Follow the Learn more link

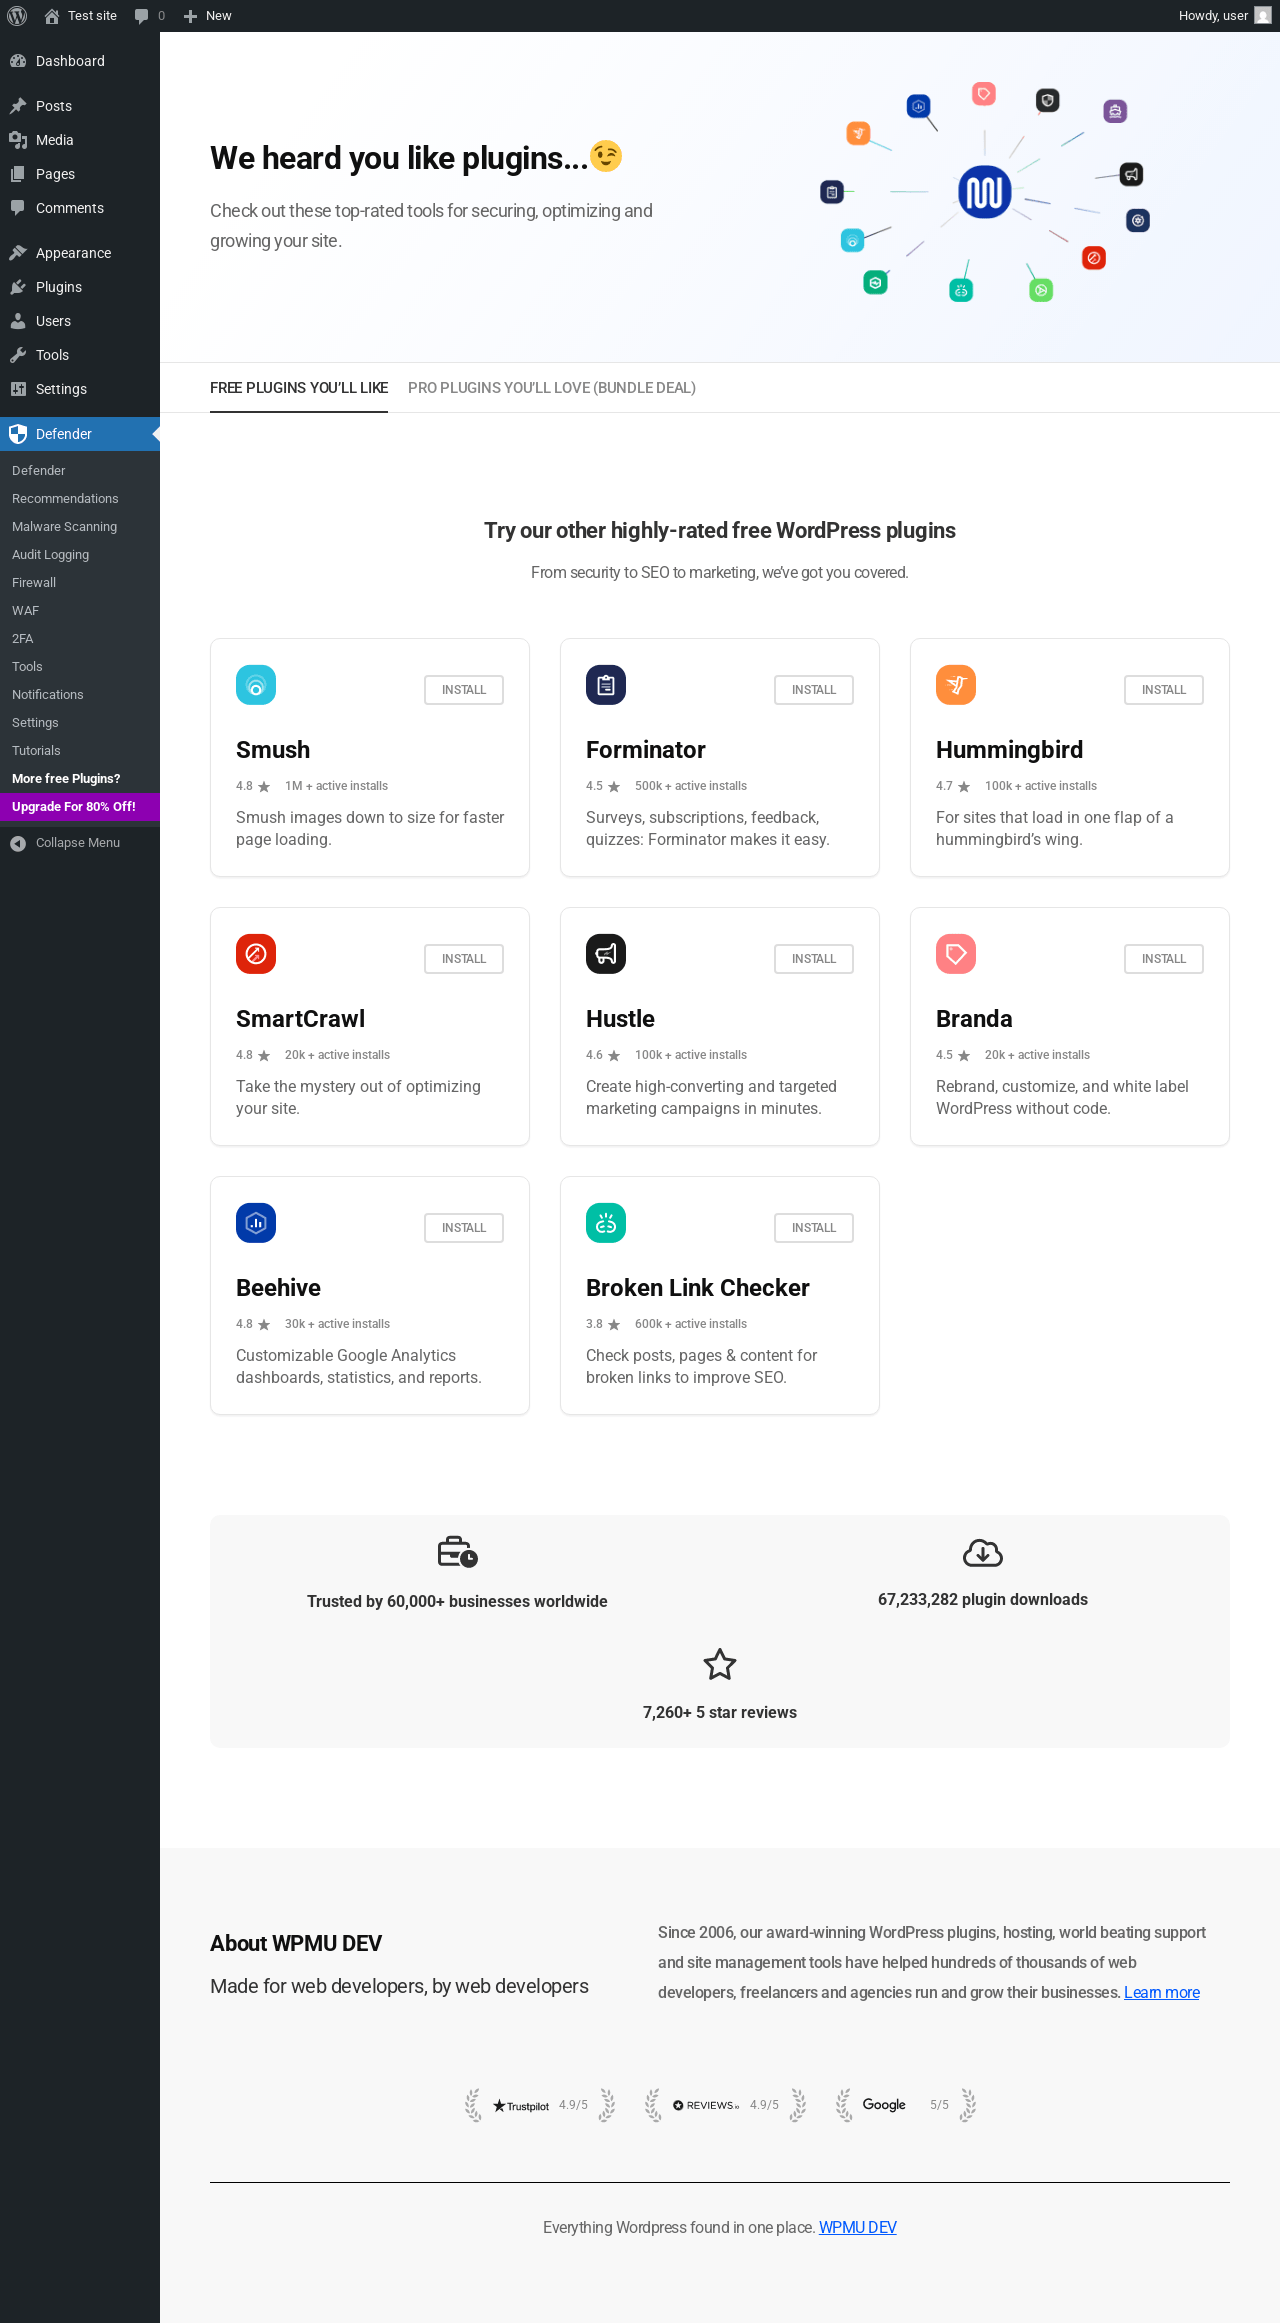pos(1161,1992)
